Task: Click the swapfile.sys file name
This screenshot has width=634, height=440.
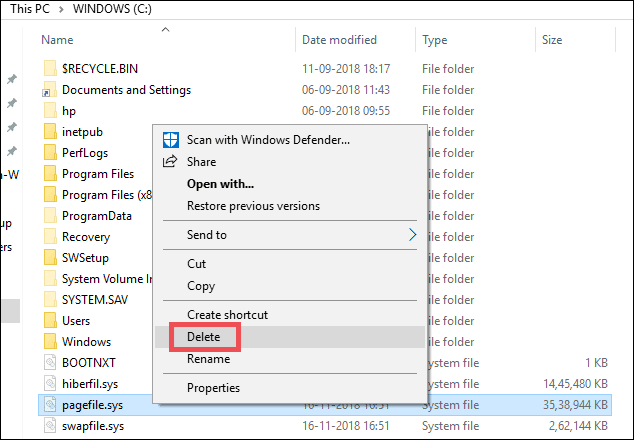Action: 93,426
